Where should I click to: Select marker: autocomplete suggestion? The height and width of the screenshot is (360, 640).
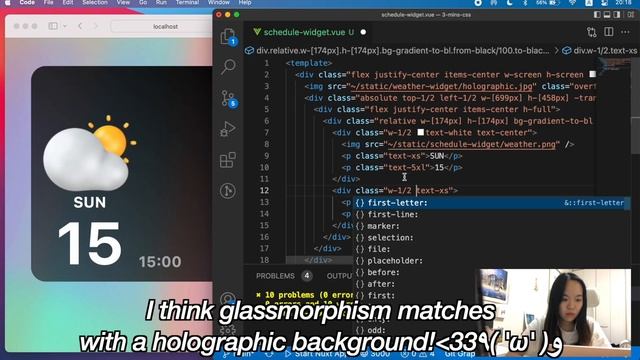click(491, 226)
